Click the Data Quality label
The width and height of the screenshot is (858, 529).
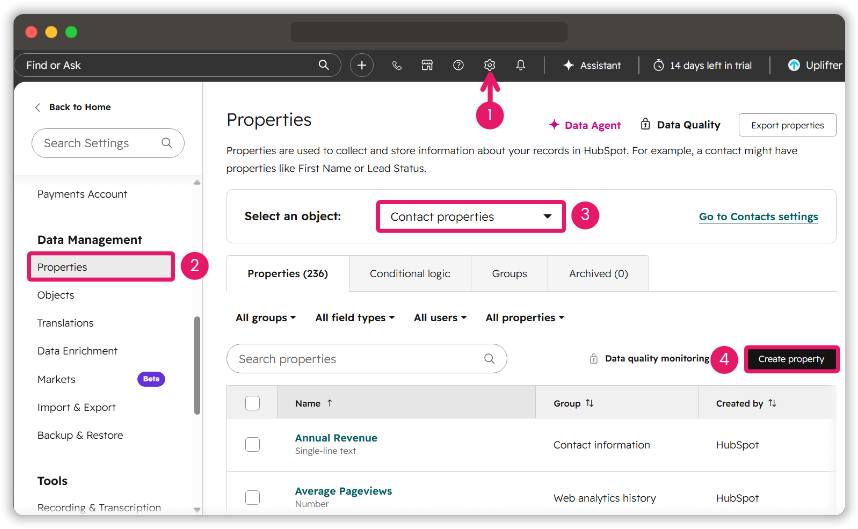[x=688, y=125]
